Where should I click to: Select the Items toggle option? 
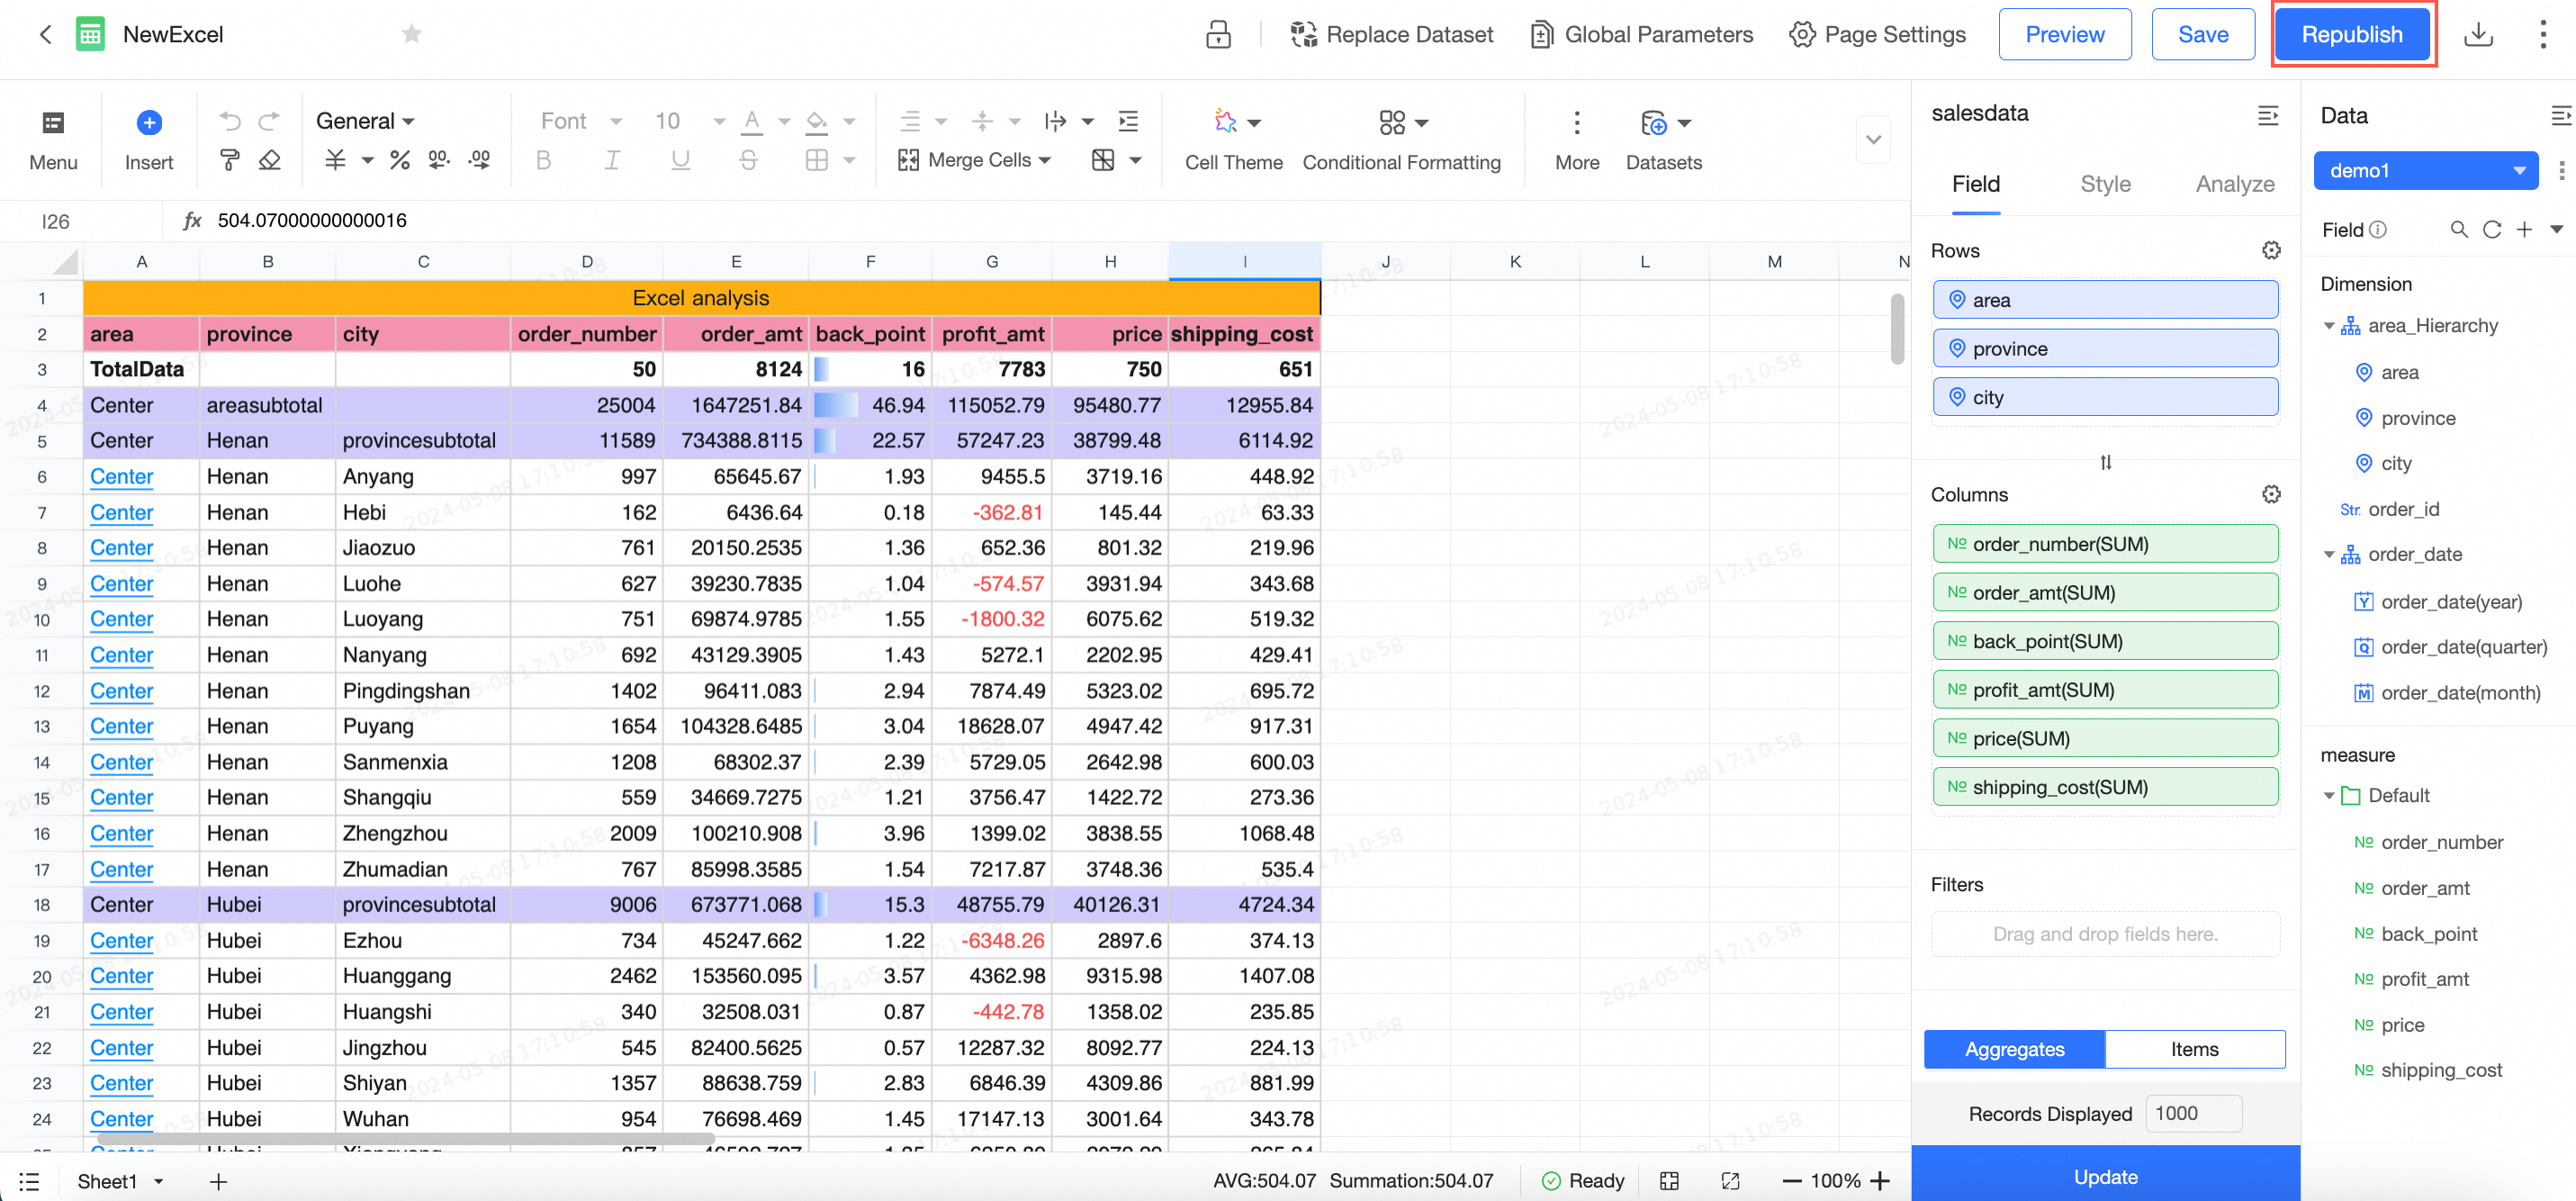[x=2194, y=1049]
